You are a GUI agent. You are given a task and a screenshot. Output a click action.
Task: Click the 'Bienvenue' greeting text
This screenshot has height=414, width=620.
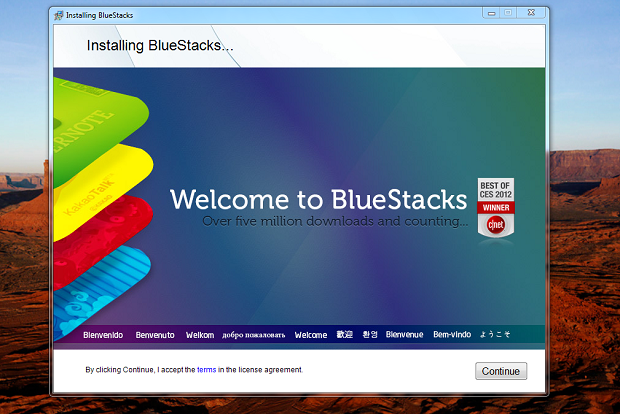point(405,335)
